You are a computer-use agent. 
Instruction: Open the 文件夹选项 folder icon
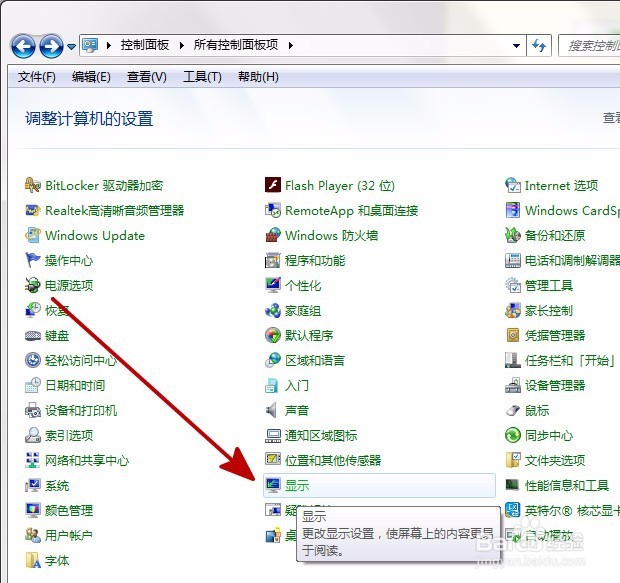(513, 460)
